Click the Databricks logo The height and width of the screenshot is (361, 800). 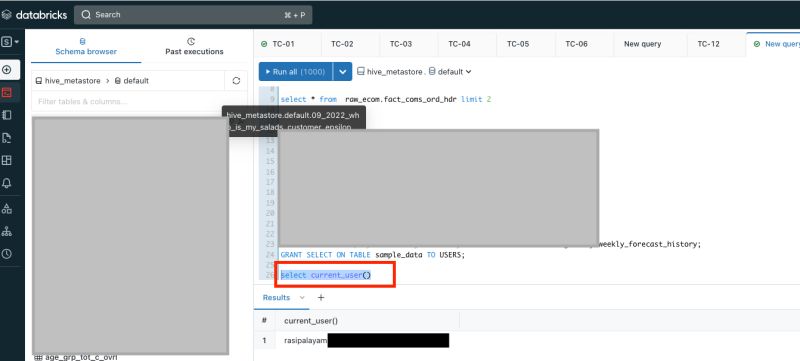point(34,15)
